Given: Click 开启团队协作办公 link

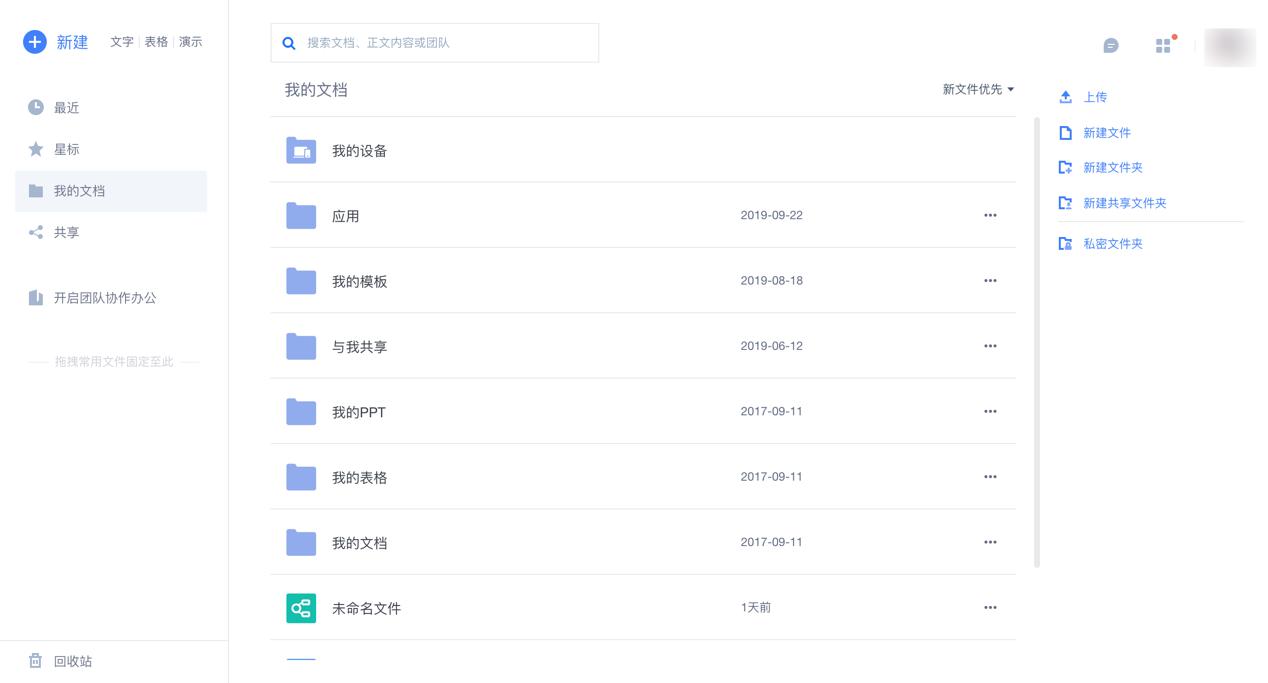Looking at the screenshot, I should point(105,298).
